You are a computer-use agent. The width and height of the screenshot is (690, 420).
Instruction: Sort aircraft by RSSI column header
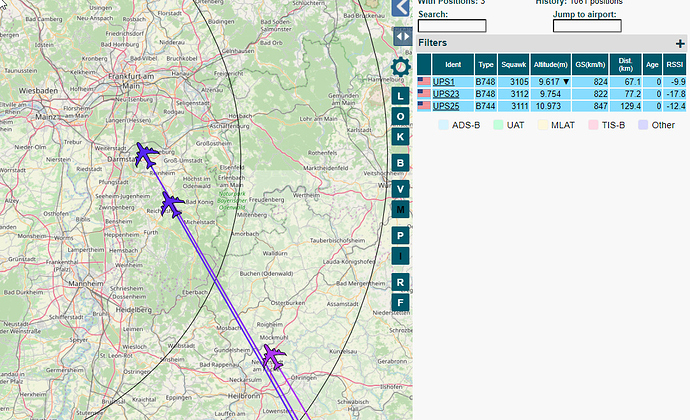(675, 65)
